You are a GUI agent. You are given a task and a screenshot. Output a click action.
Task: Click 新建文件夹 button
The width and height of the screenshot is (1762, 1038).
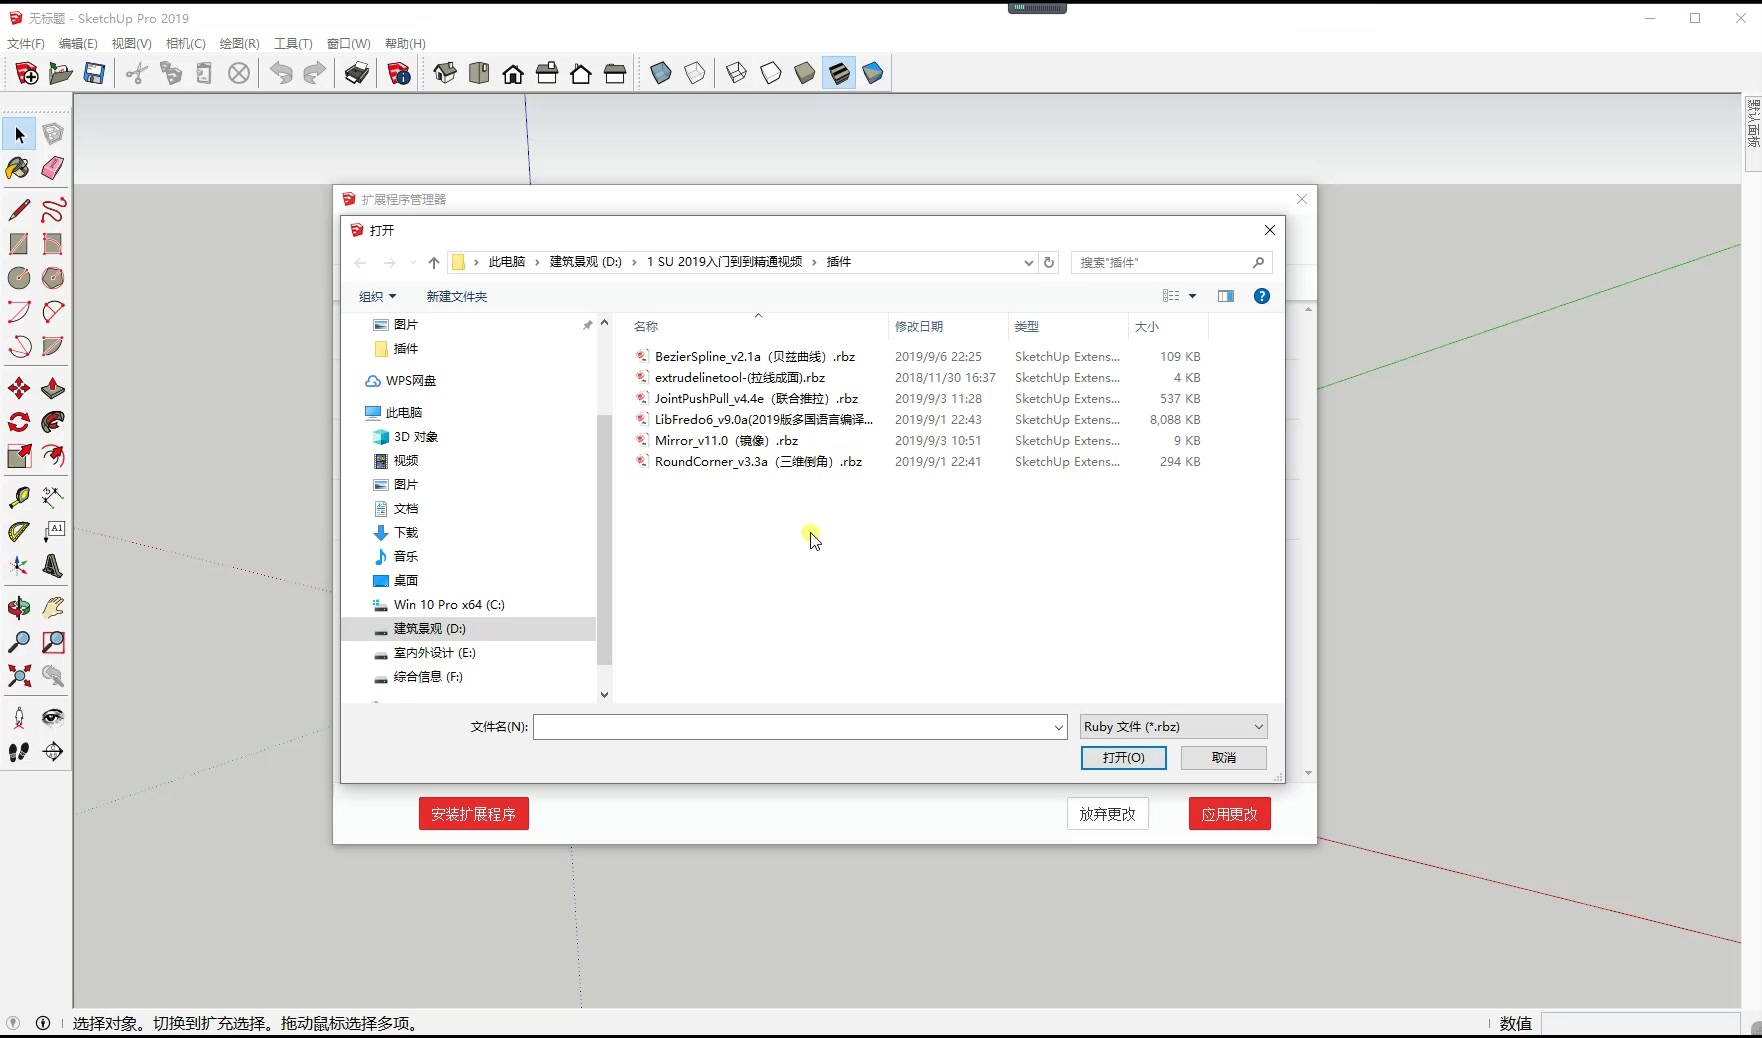point(456,296)
